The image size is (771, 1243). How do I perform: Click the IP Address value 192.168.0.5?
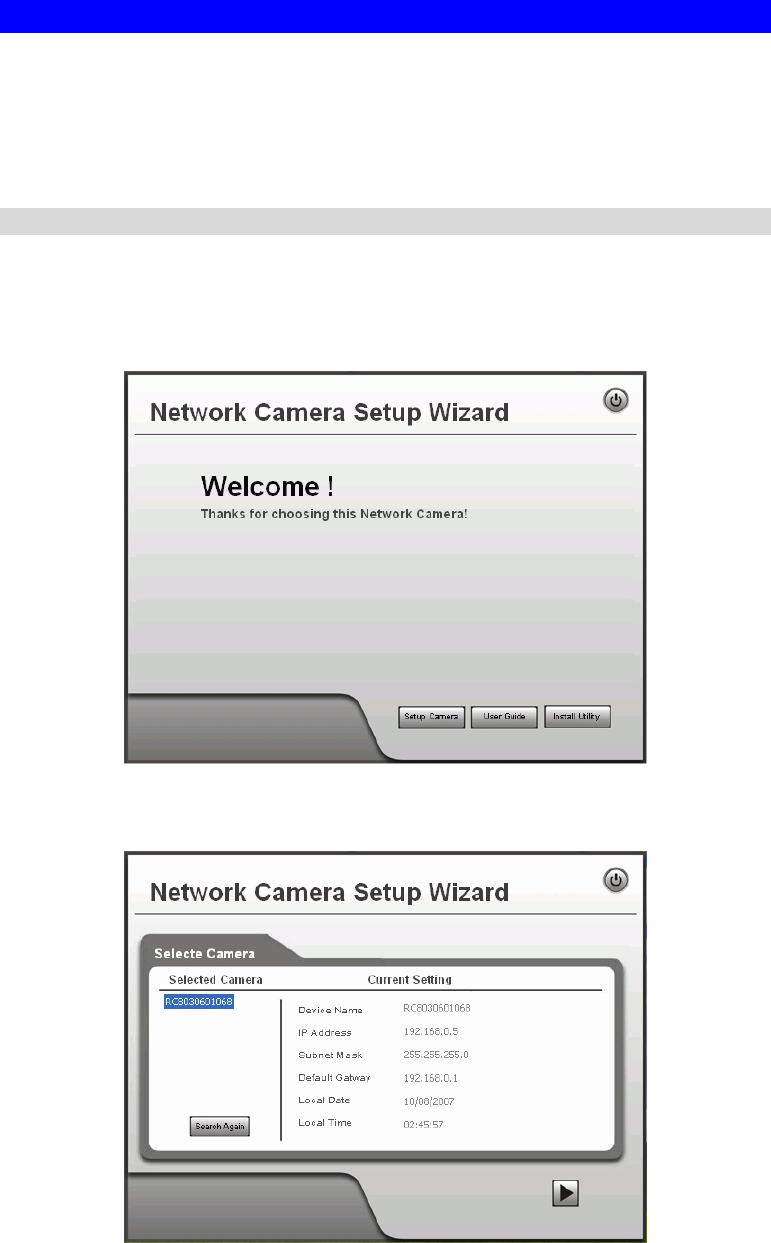tap(430, 1031)
